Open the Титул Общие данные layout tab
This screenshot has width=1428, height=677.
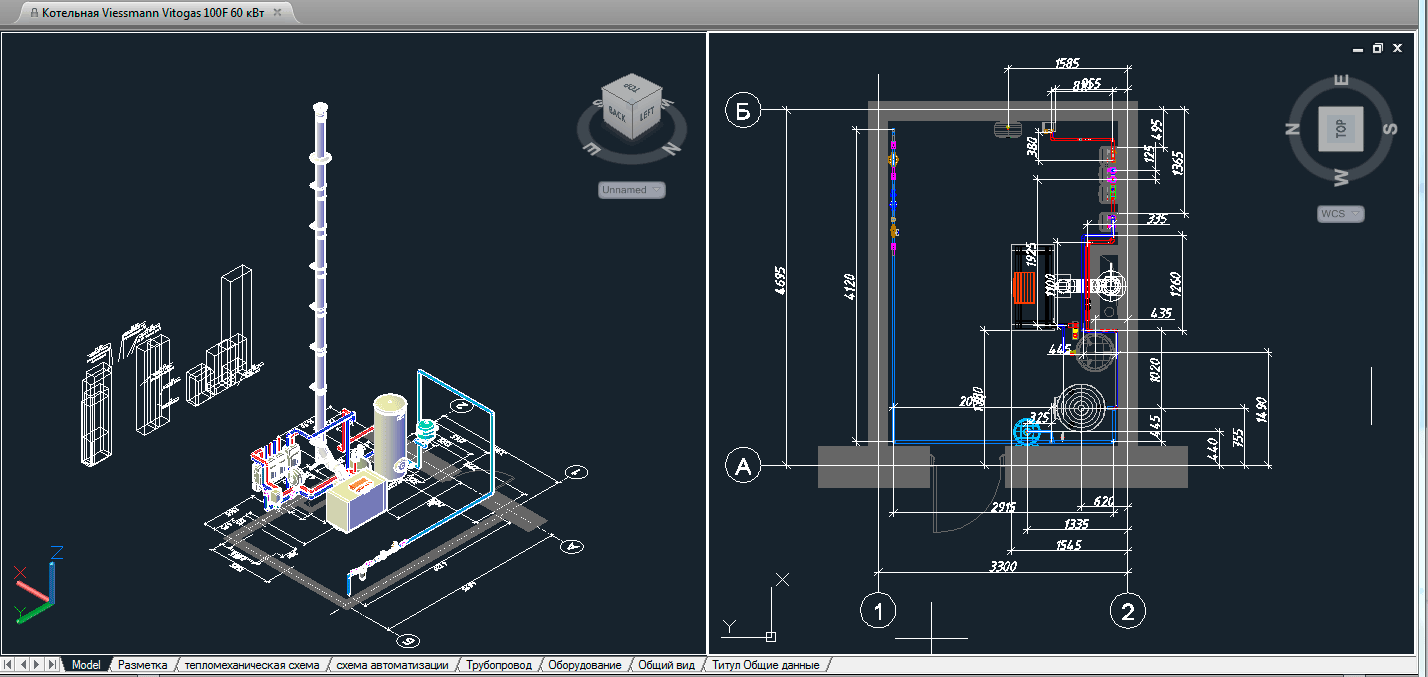pyautogui.click(x=766, y=664)
